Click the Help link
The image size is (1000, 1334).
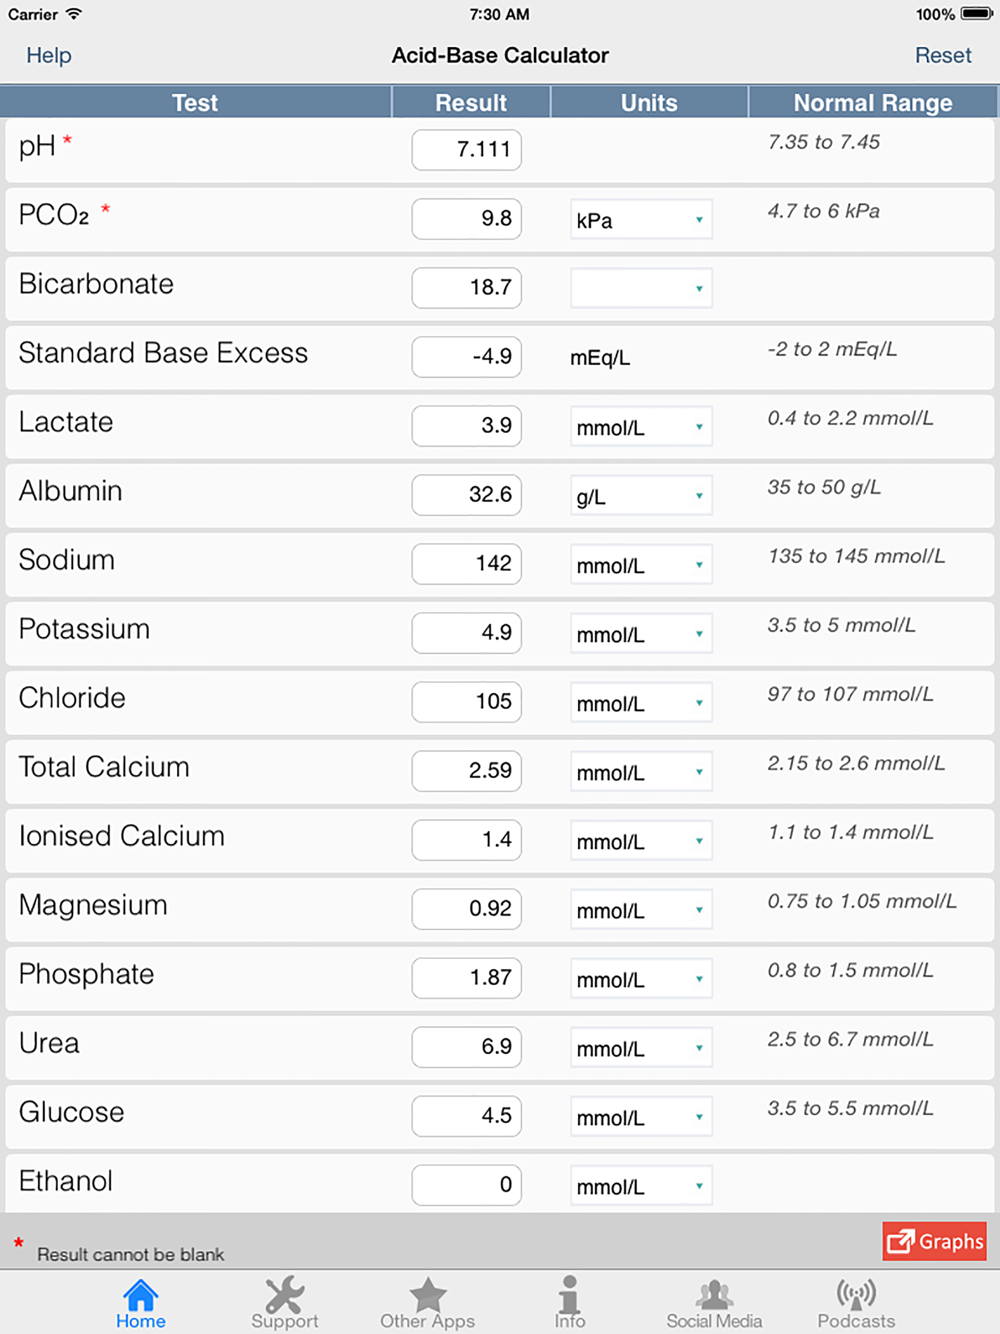[48, 55]
